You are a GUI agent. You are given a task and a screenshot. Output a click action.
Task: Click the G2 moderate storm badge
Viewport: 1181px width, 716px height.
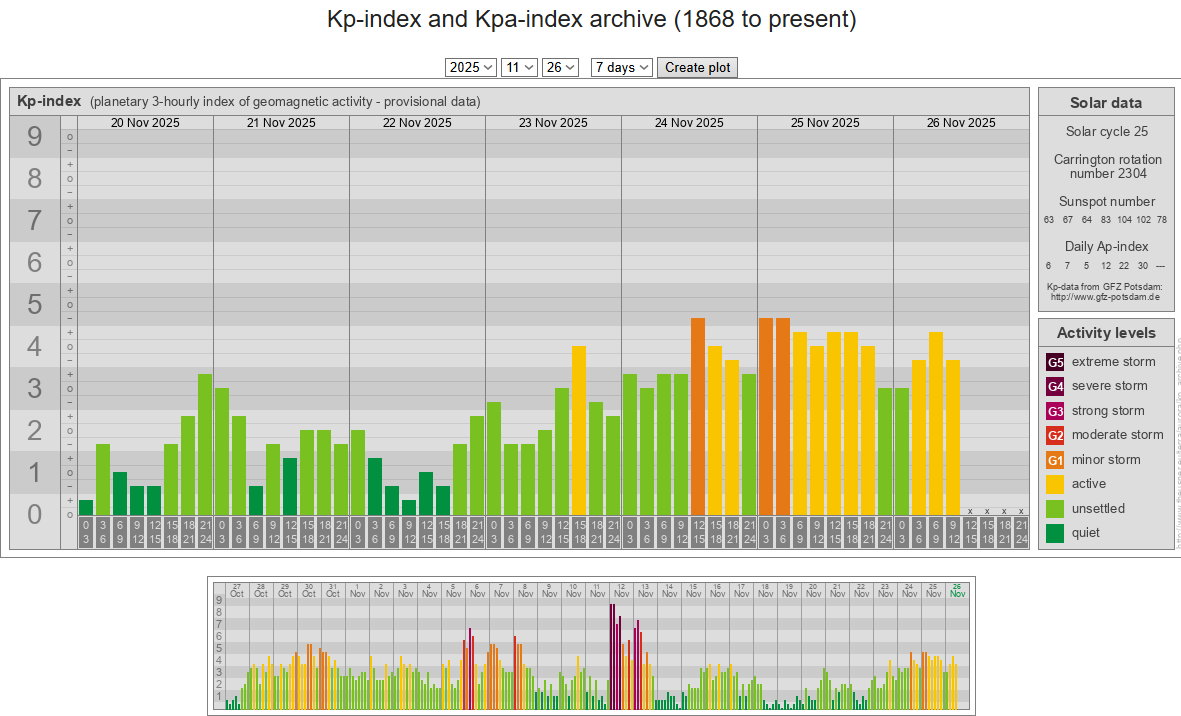tap(1055, 435)
